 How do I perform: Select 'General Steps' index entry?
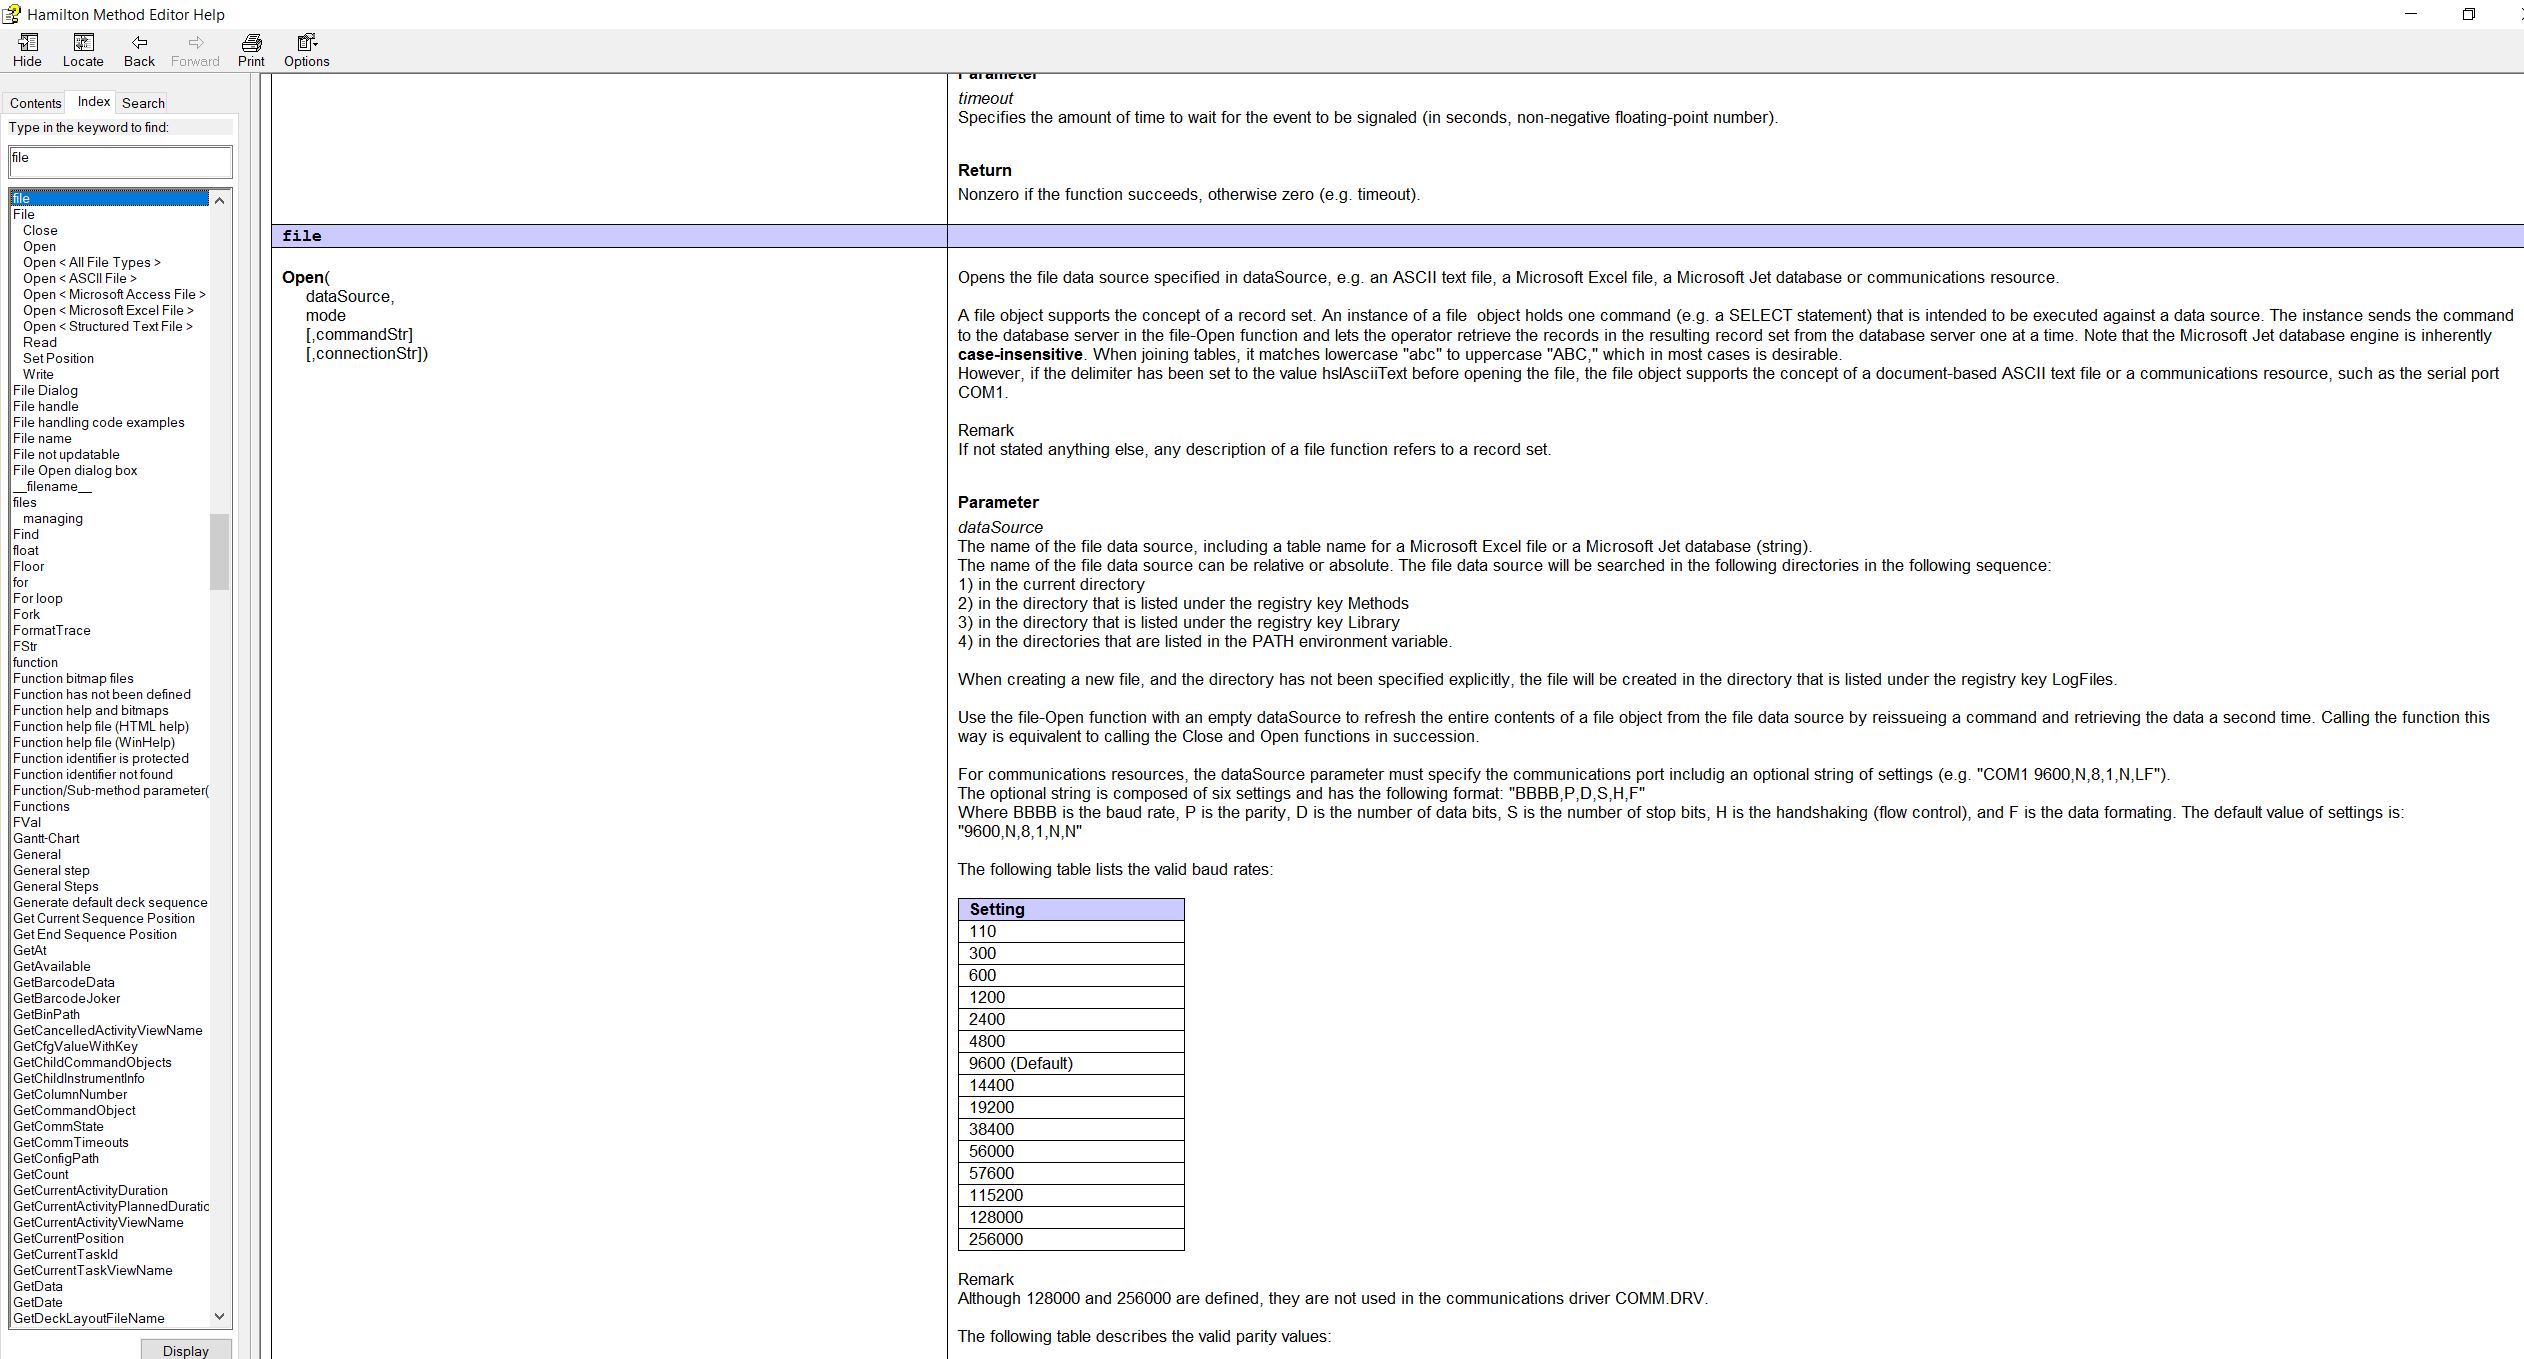point(55,886)
